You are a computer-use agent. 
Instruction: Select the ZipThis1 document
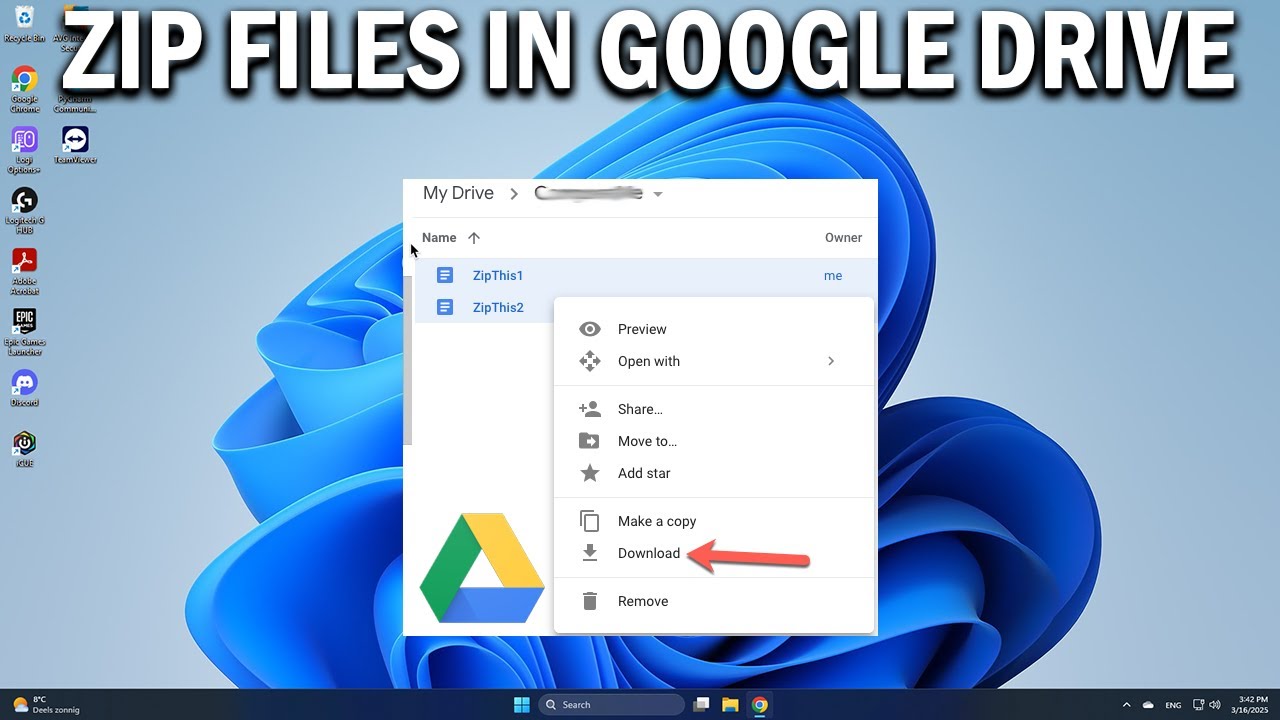point(644,275)
